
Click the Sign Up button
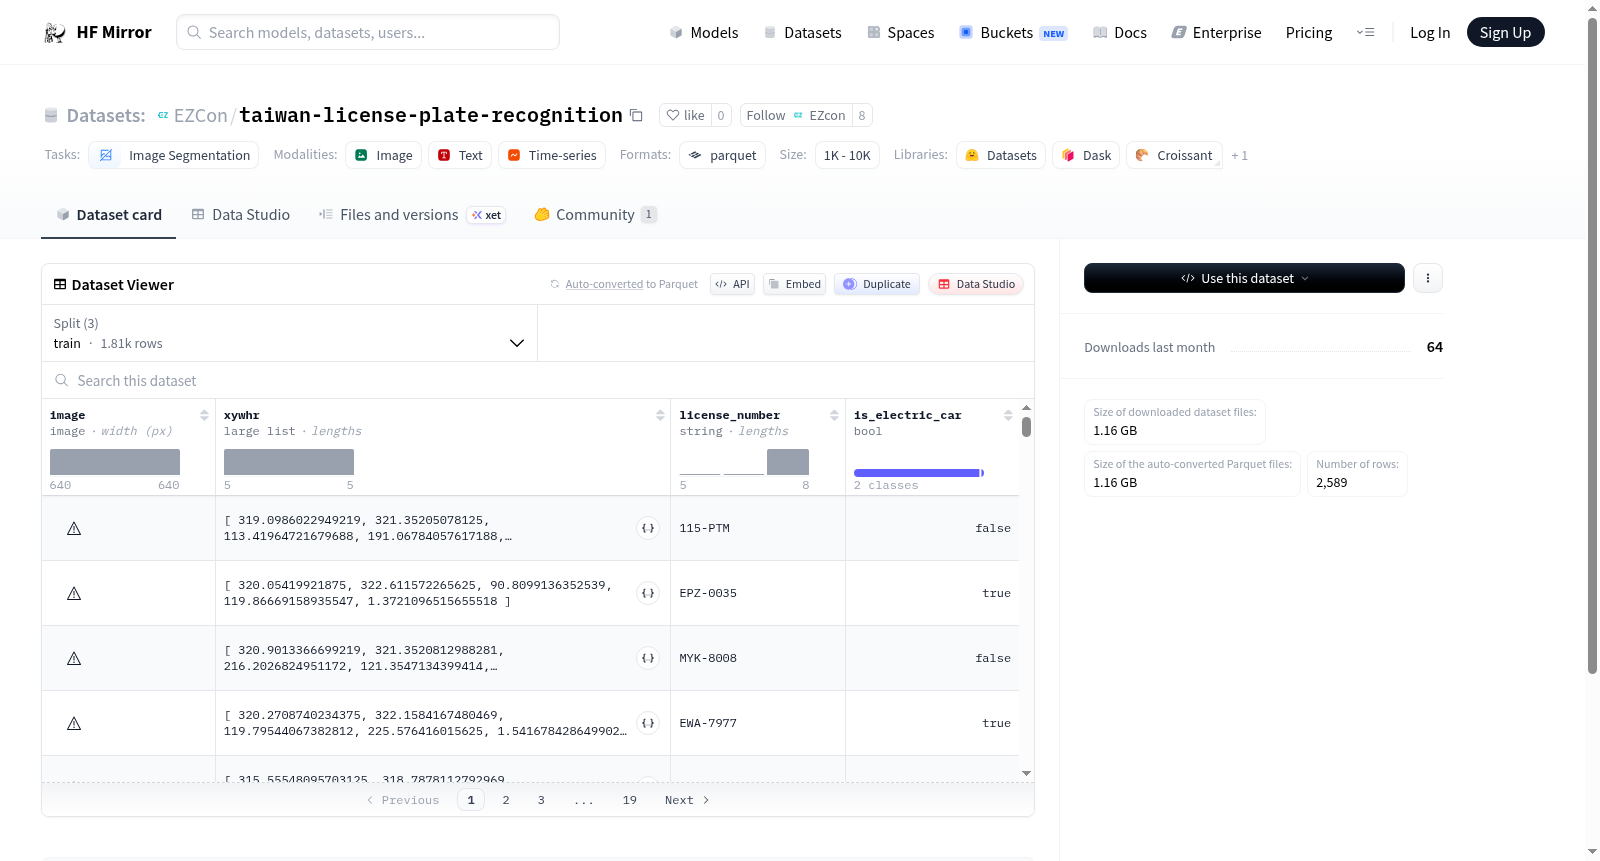click(1505, 33)
